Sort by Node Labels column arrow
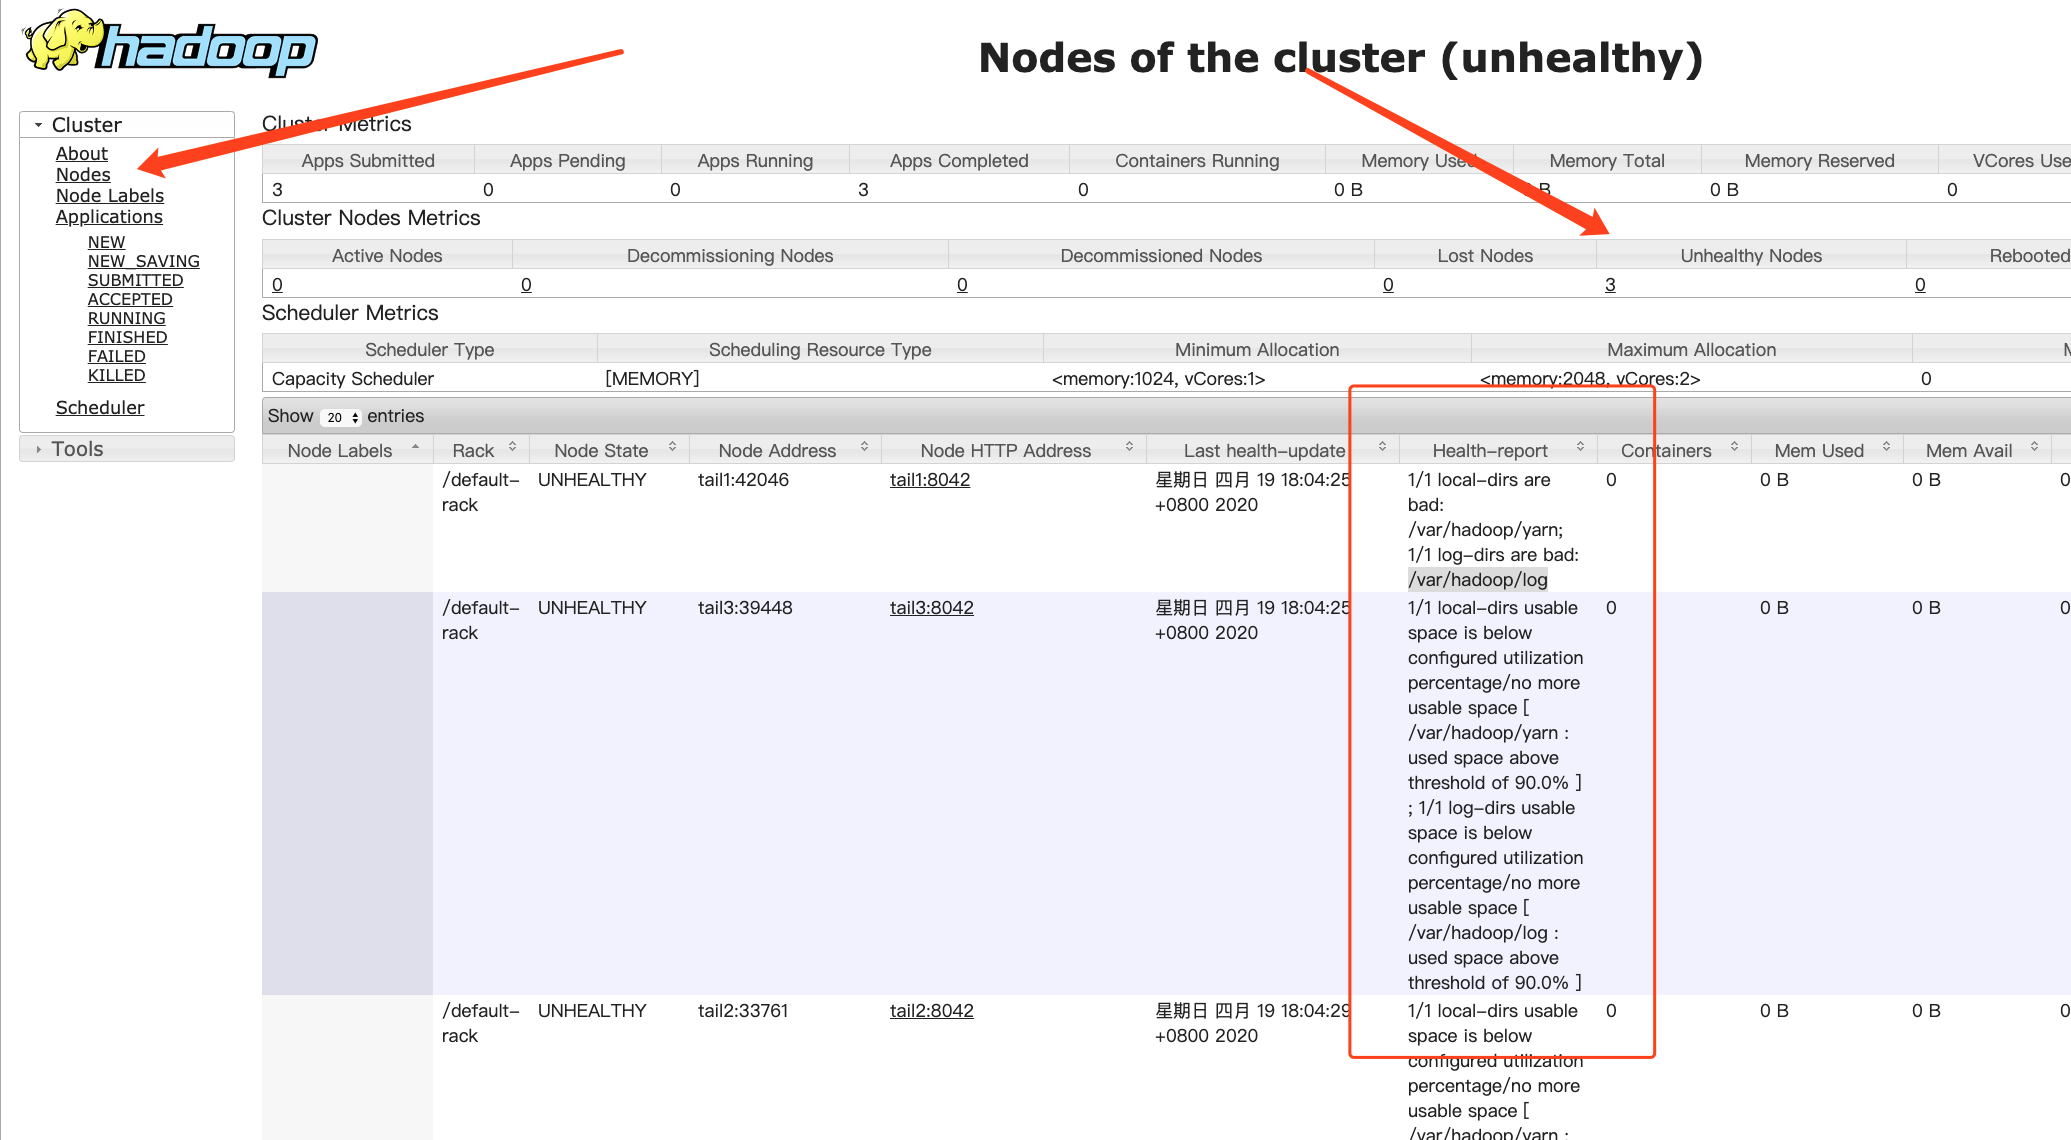Viewport: 2071px width, 1140px height. coord(415,447)
